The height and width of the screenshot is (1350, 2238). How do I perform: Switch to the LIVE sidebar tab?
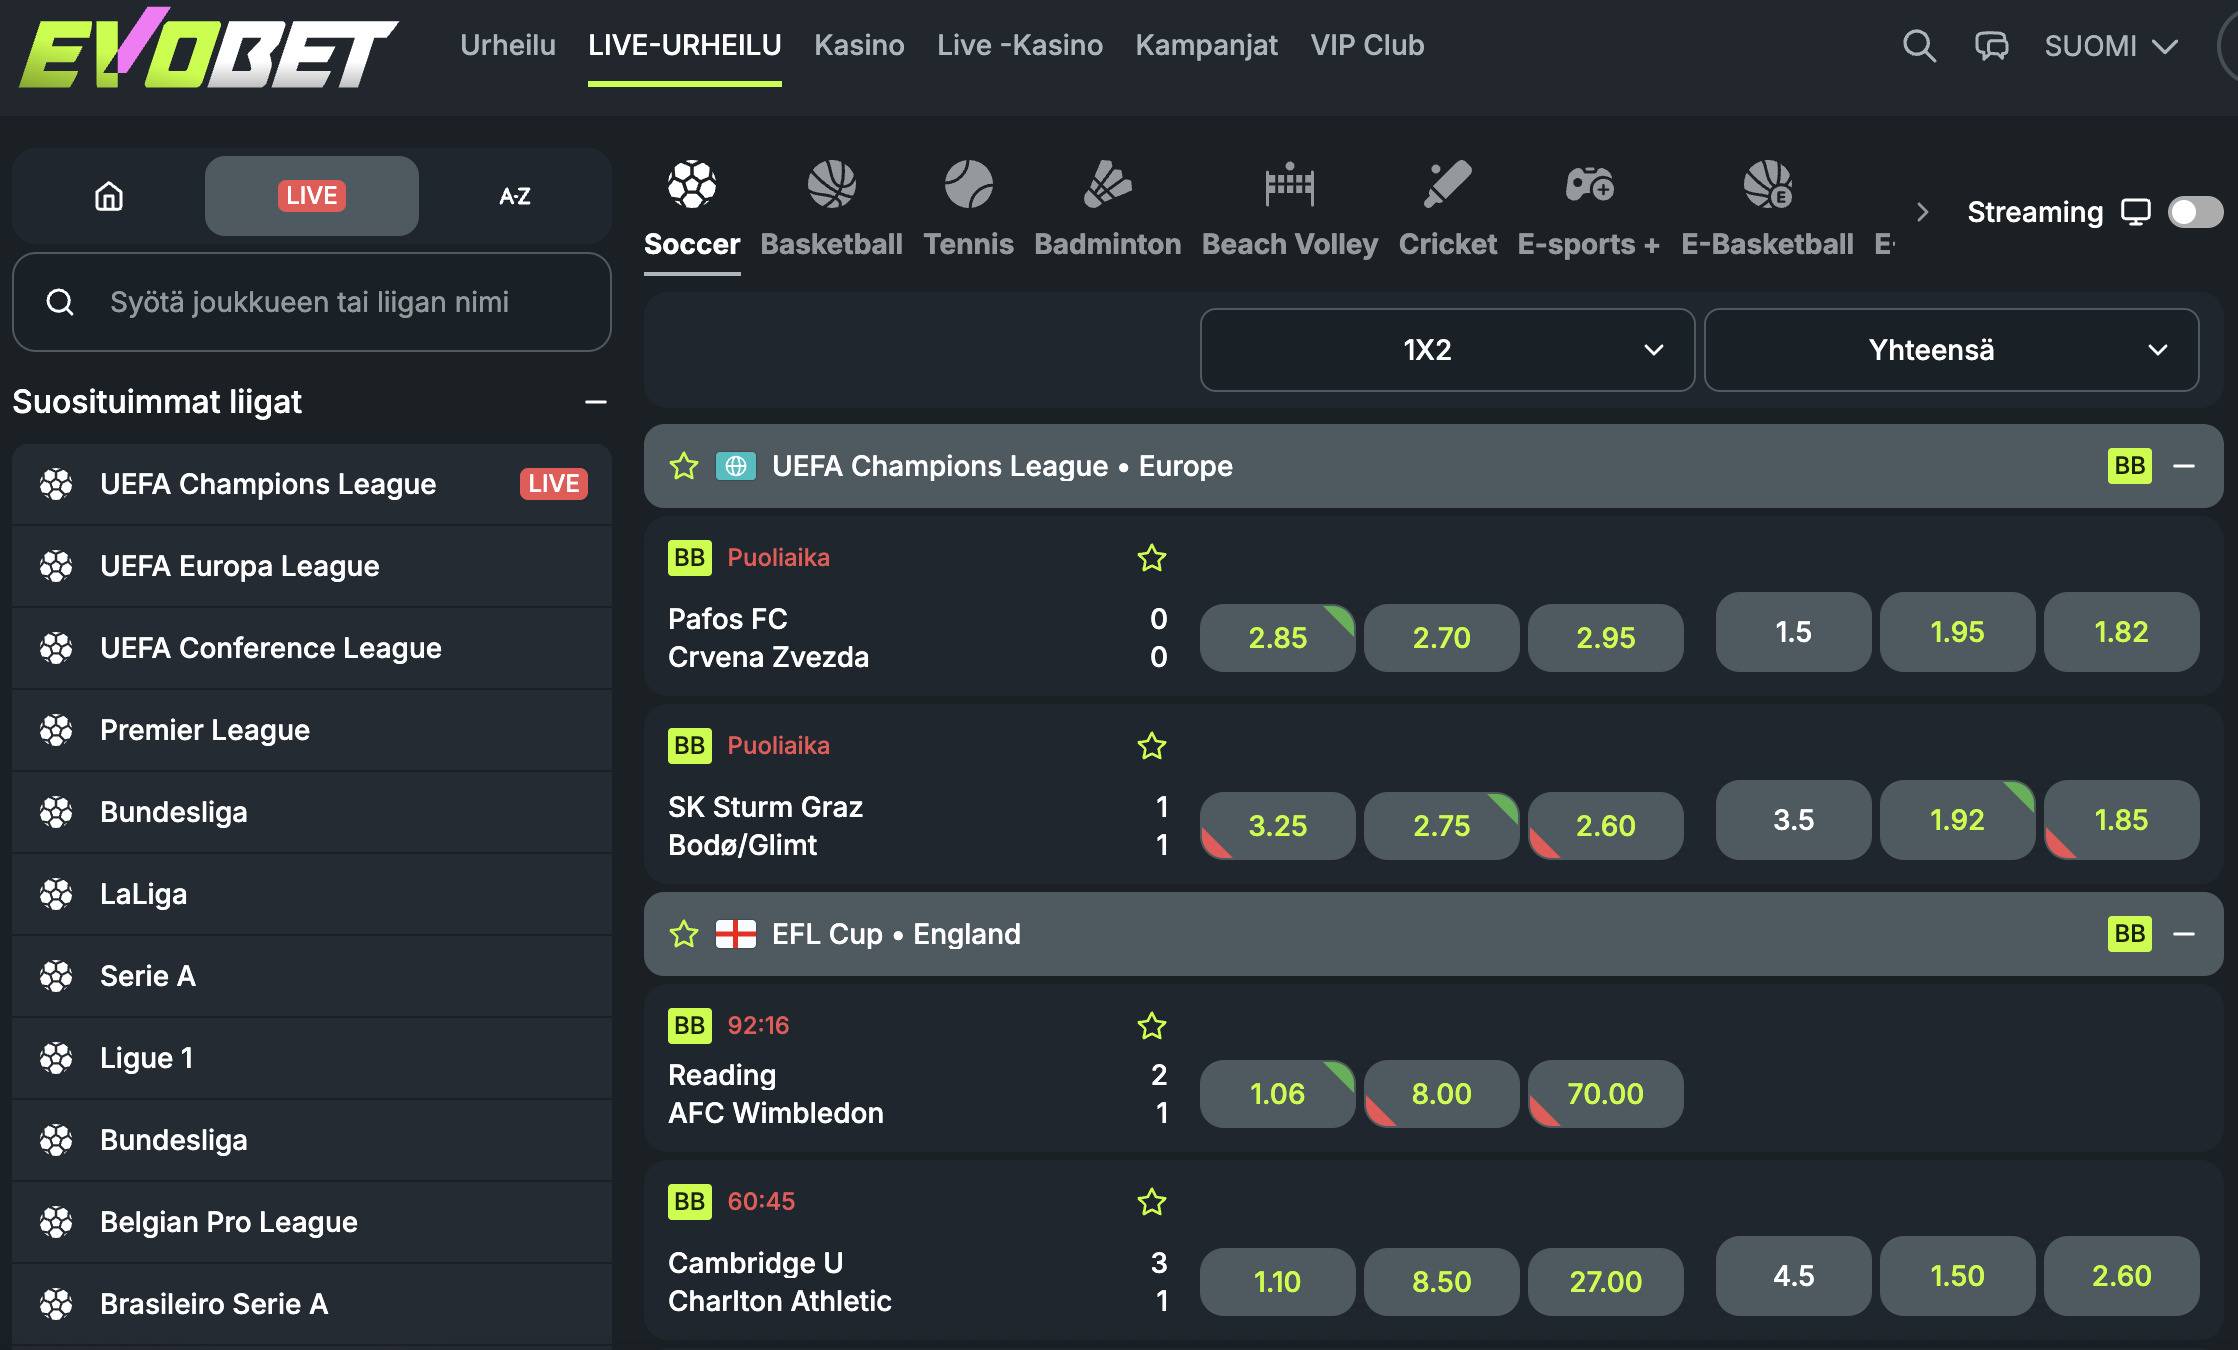tap(312, 196)
